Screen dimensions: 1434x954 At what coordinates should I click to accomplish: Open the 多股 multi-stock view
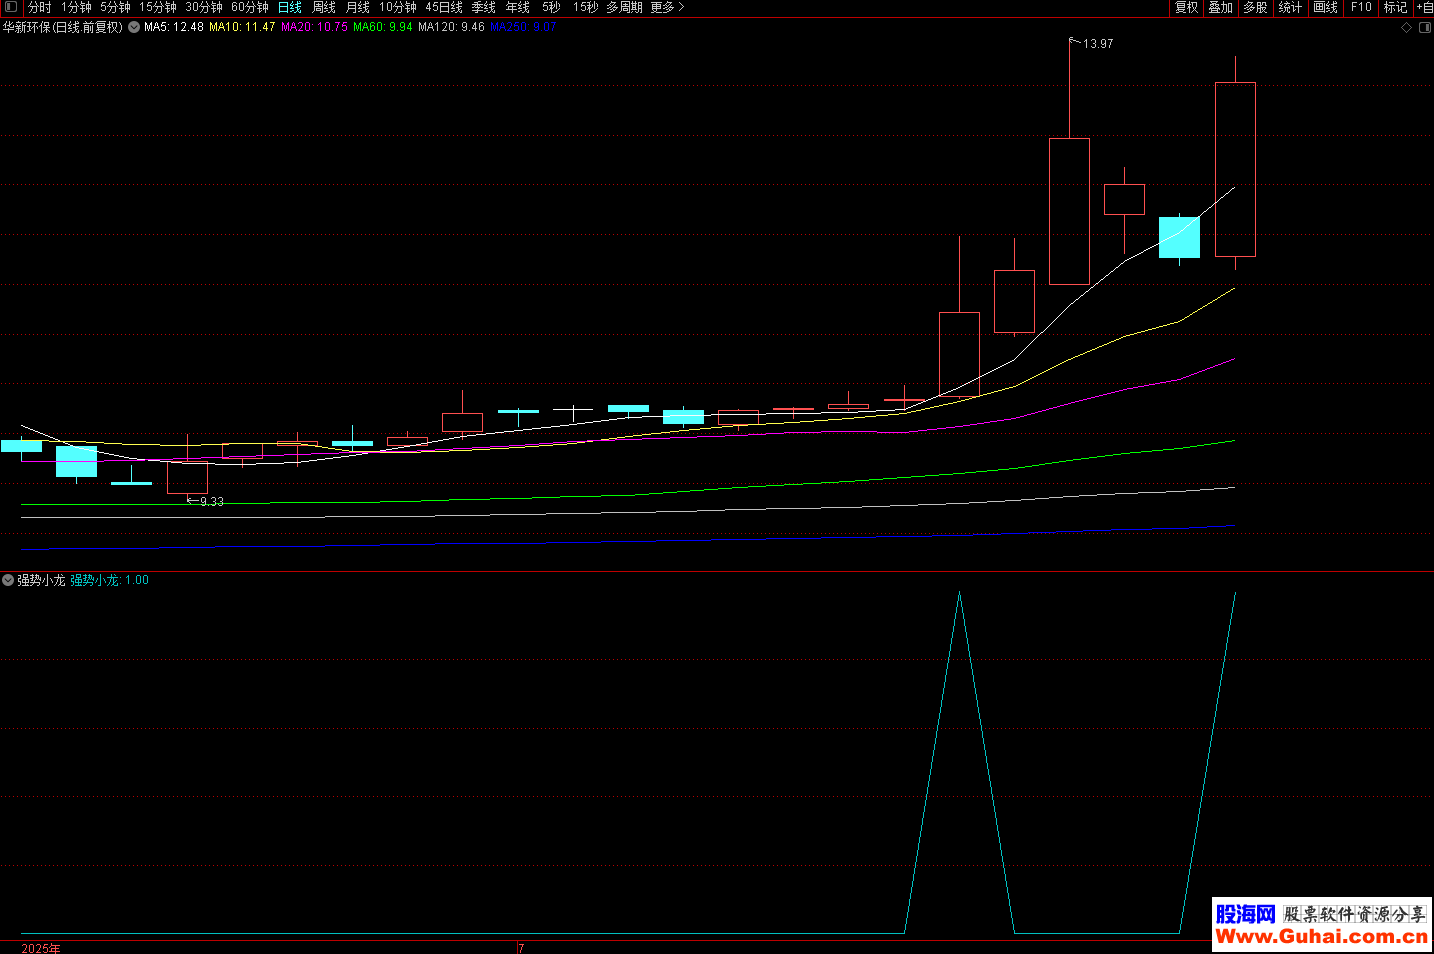(1256, 7)
